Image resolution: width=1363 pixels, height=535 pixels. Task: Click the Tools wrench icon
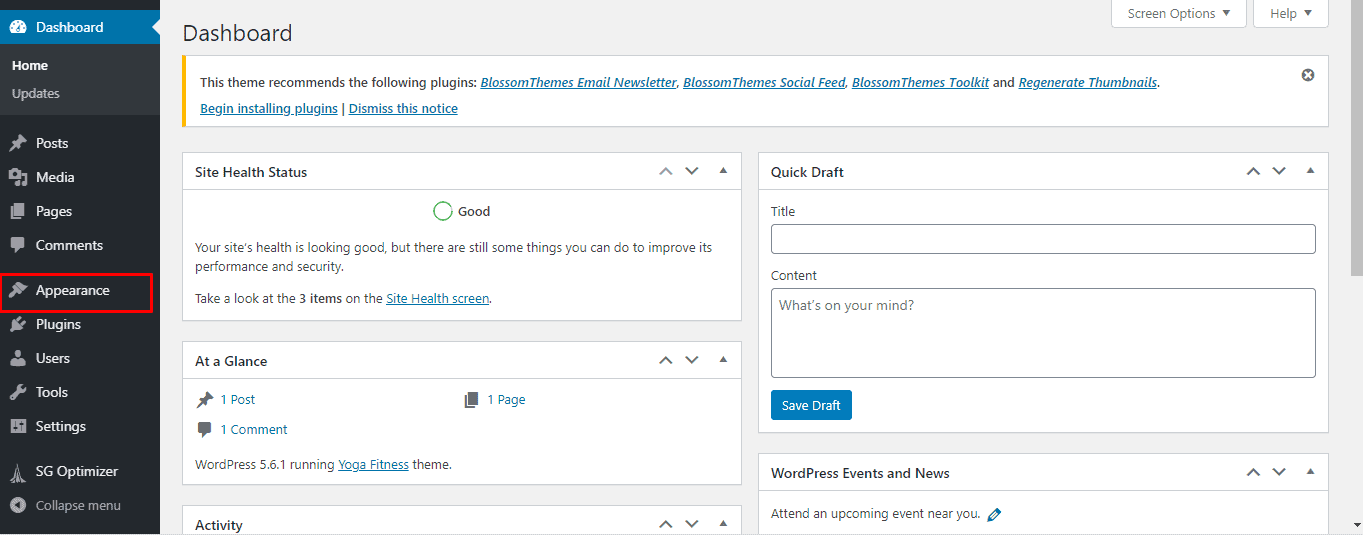pos(17,392)
